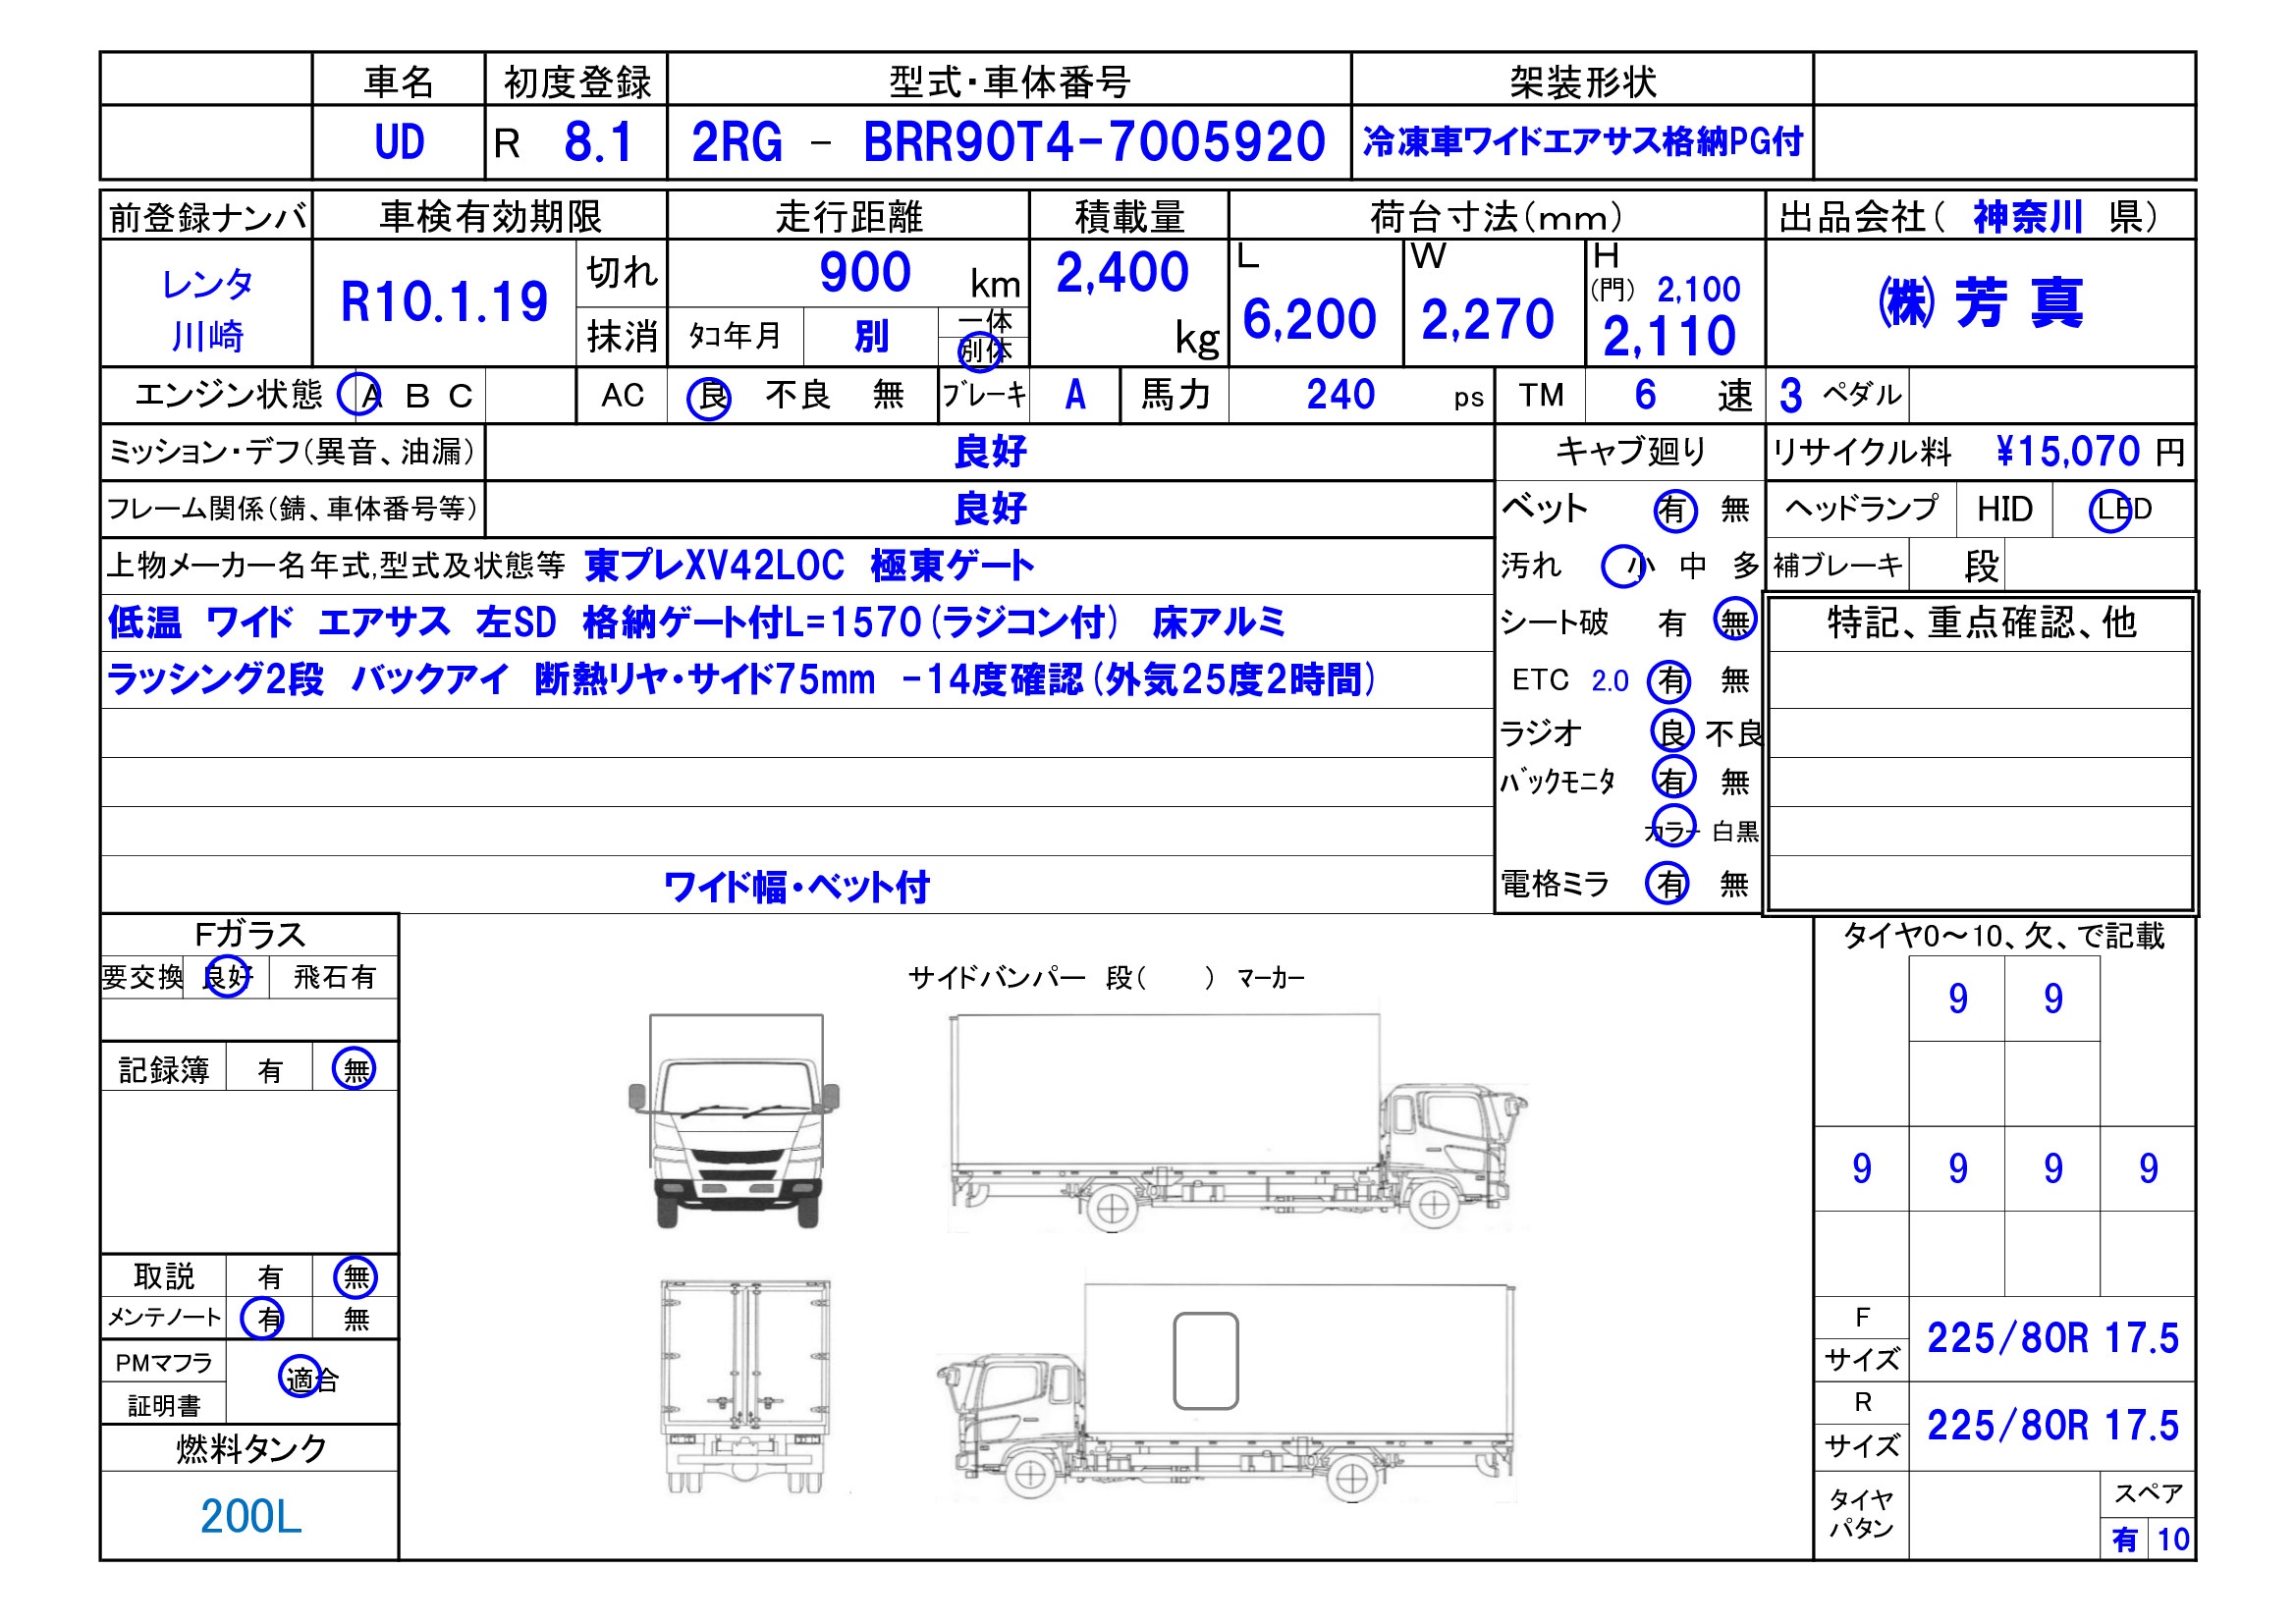This screenshot has height=1623, width=2296.
Task: Click the note ワイド幅・ベット付
Action: (797, 886)
